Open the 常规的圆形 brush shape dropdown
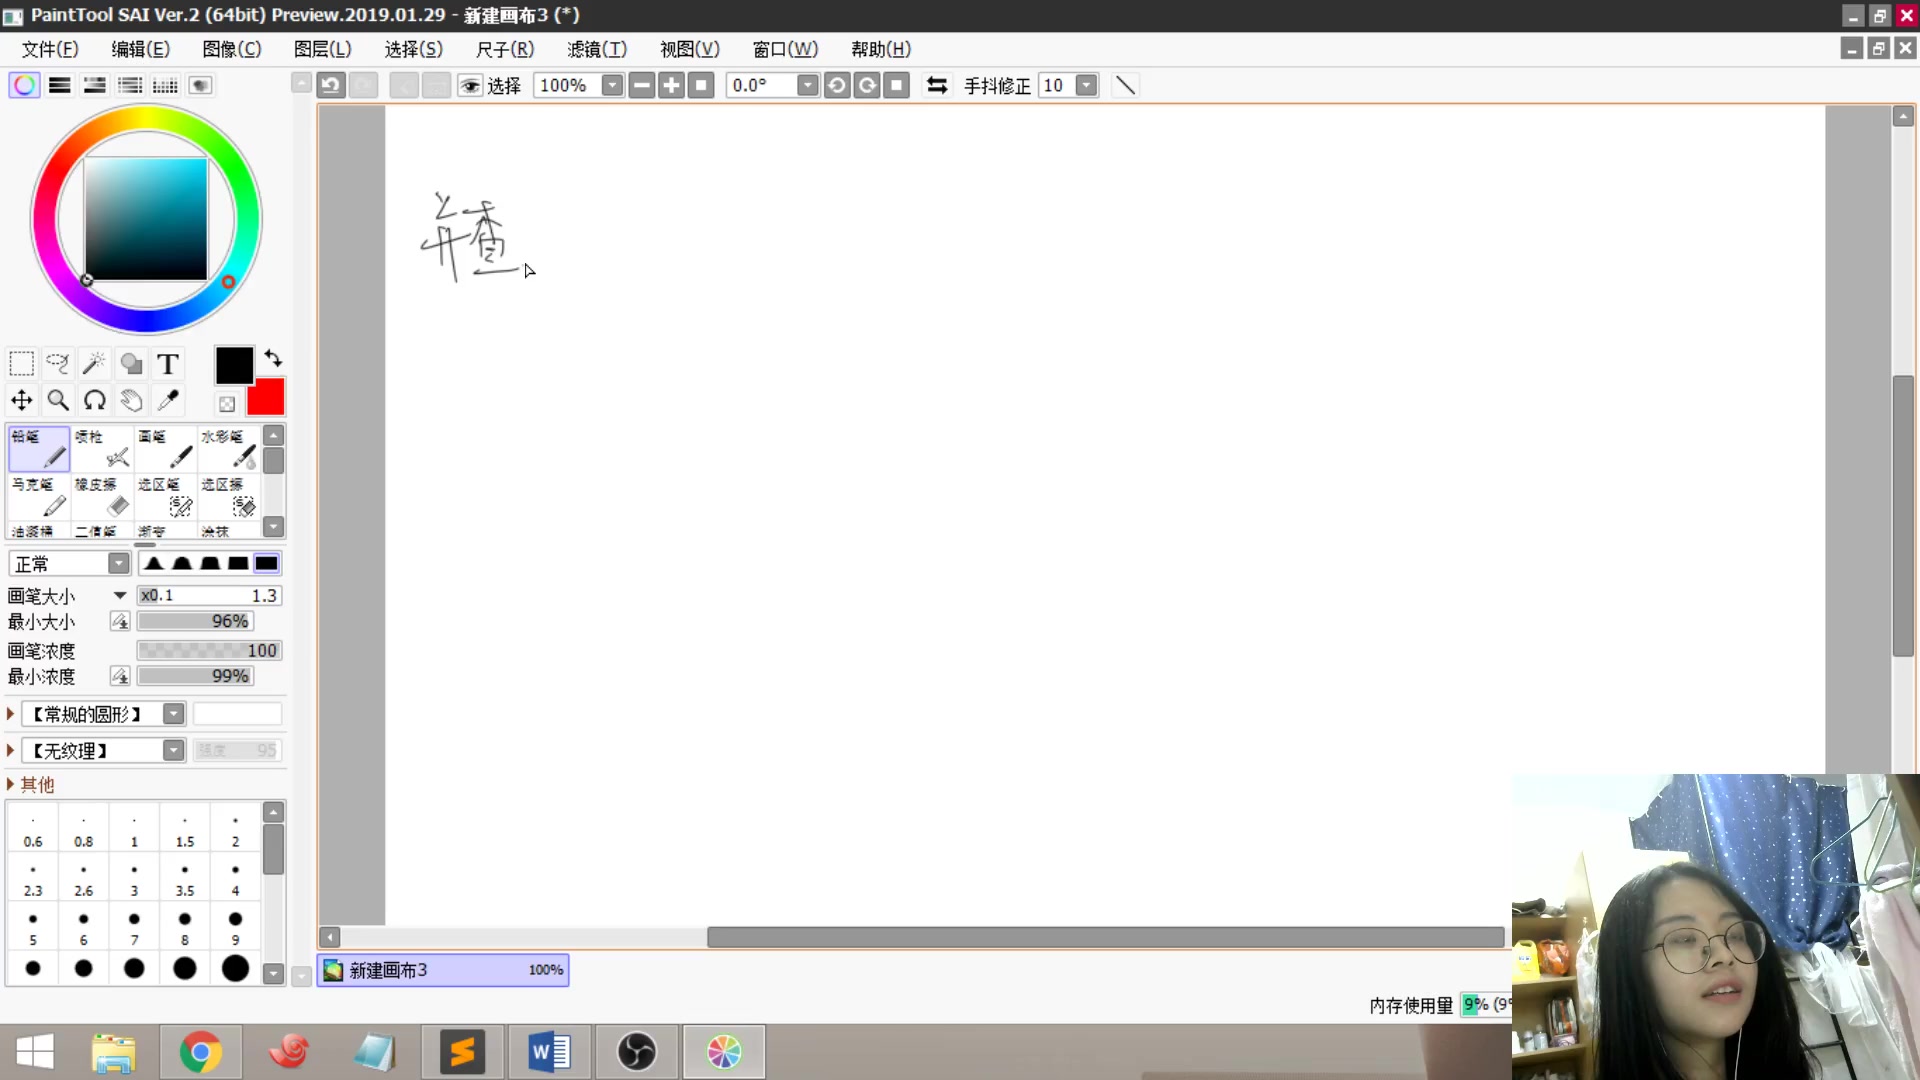Viewport: 1920px width, 1080px height. tap(174, 714)
